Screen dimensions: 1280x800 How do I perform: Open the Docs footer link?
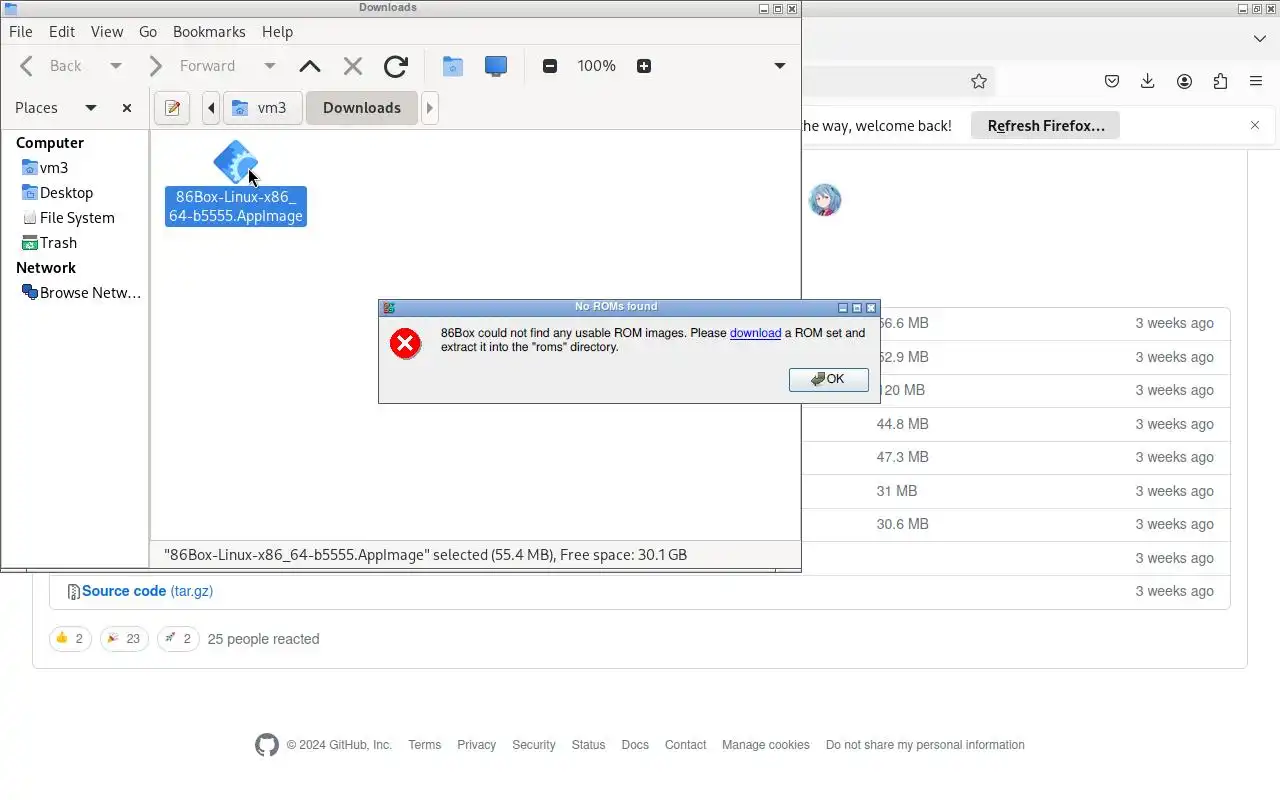[635, 745]
